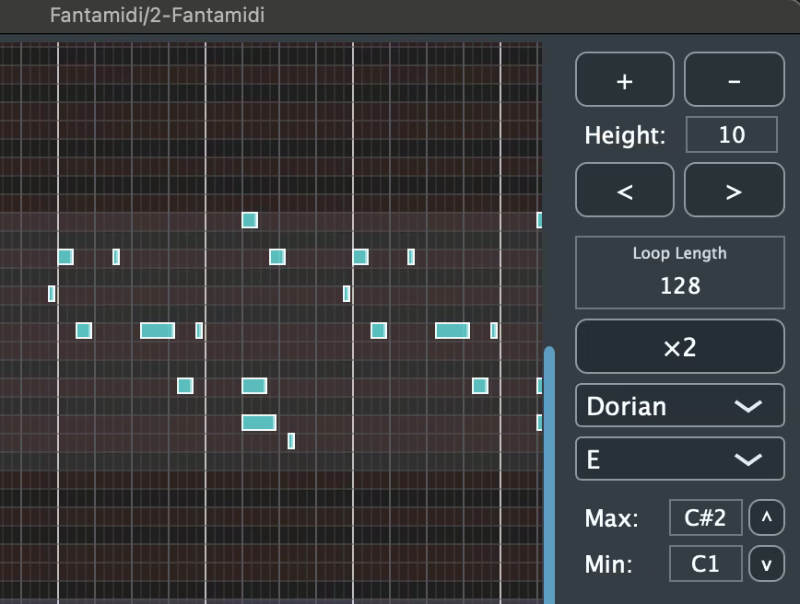Image resolution: width=800 pixels, height=604 pixels.
Task: Open the E root note dropdown
Action: tap(680, 459)
